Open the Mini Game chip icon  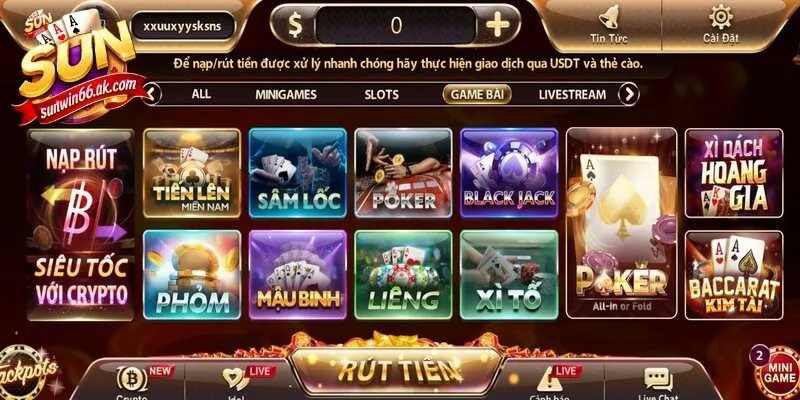coord(776,374)
